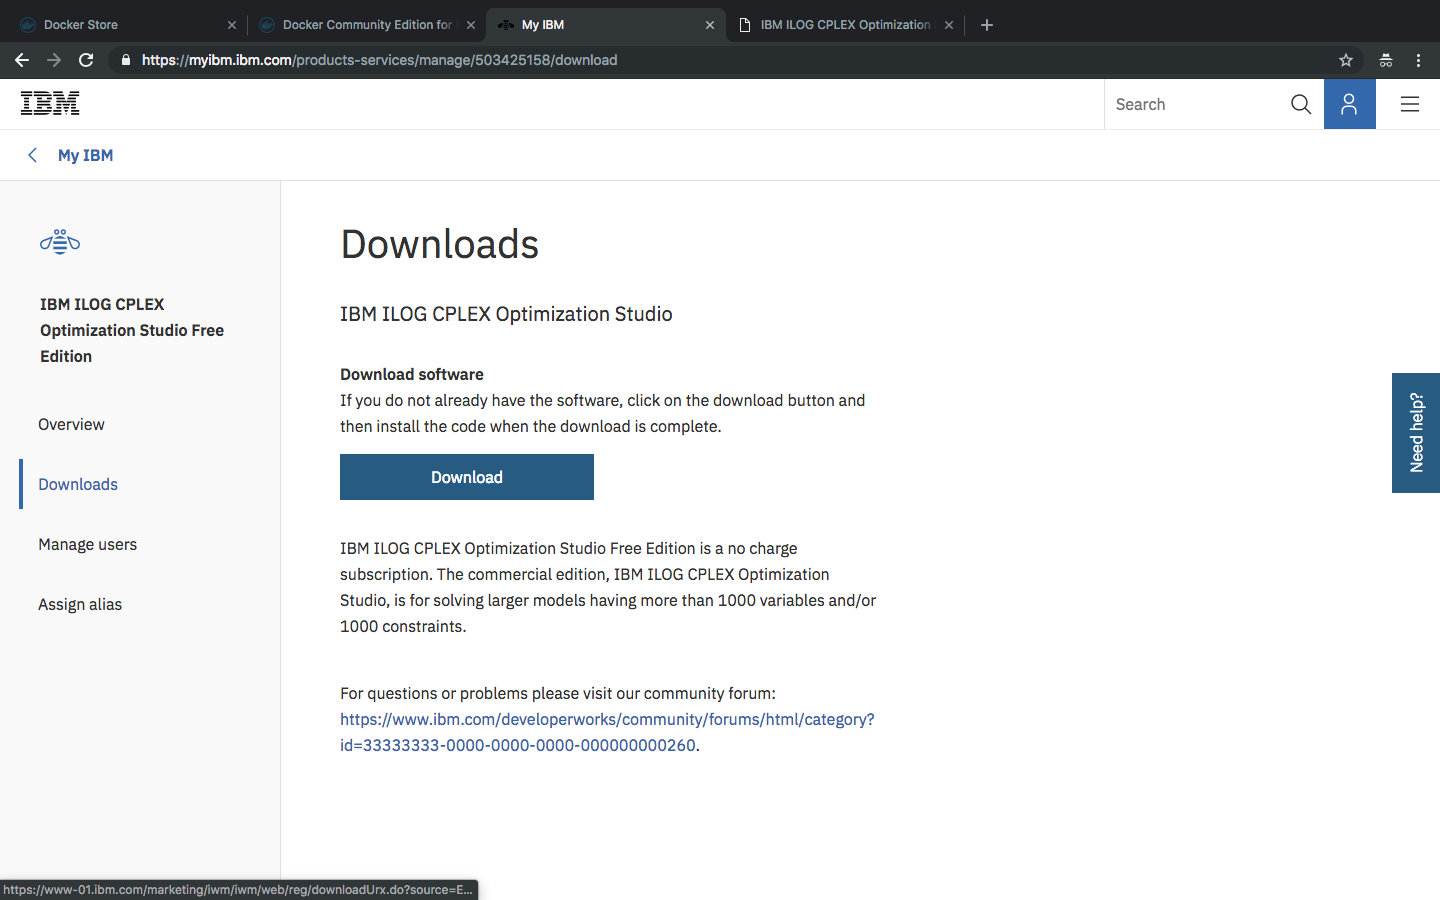Bookmark page with the star icon

click(x=1346, y=60)
